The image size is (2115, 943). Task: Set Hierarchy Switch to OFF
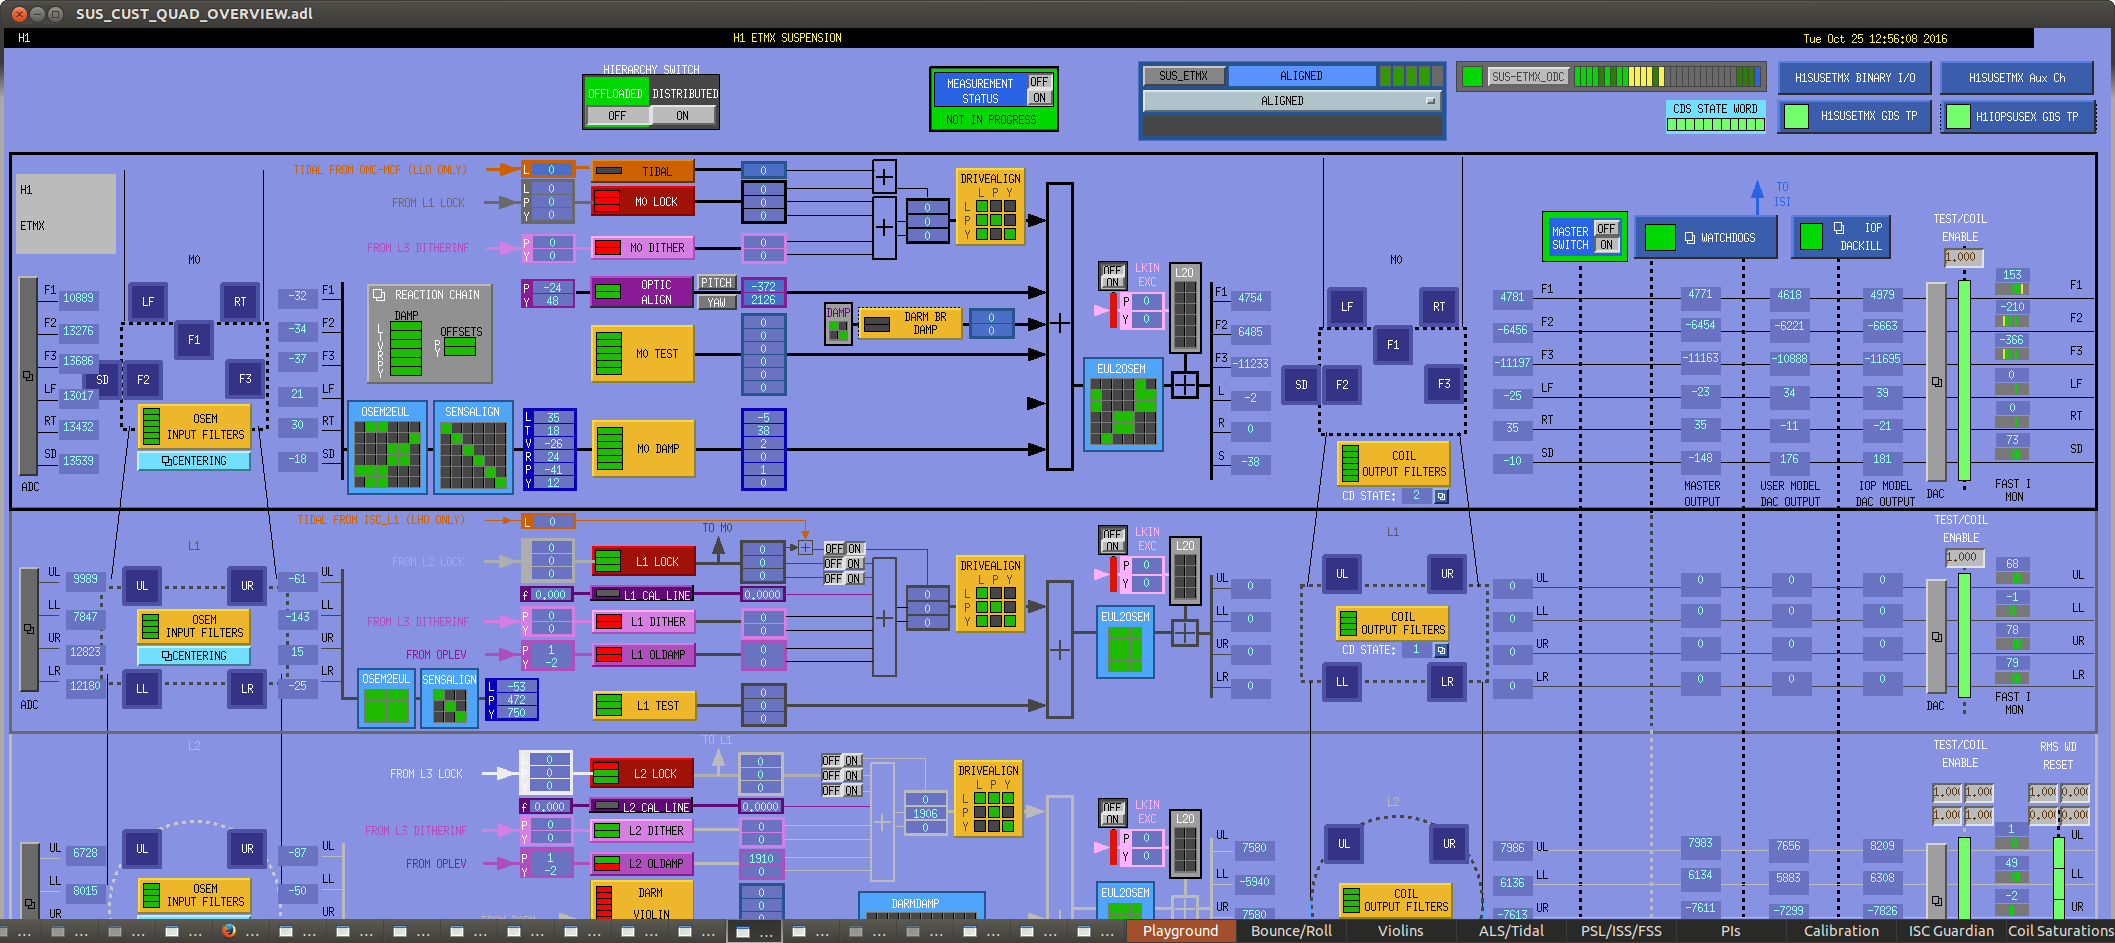pyautogui.click(x=617, y=116)
